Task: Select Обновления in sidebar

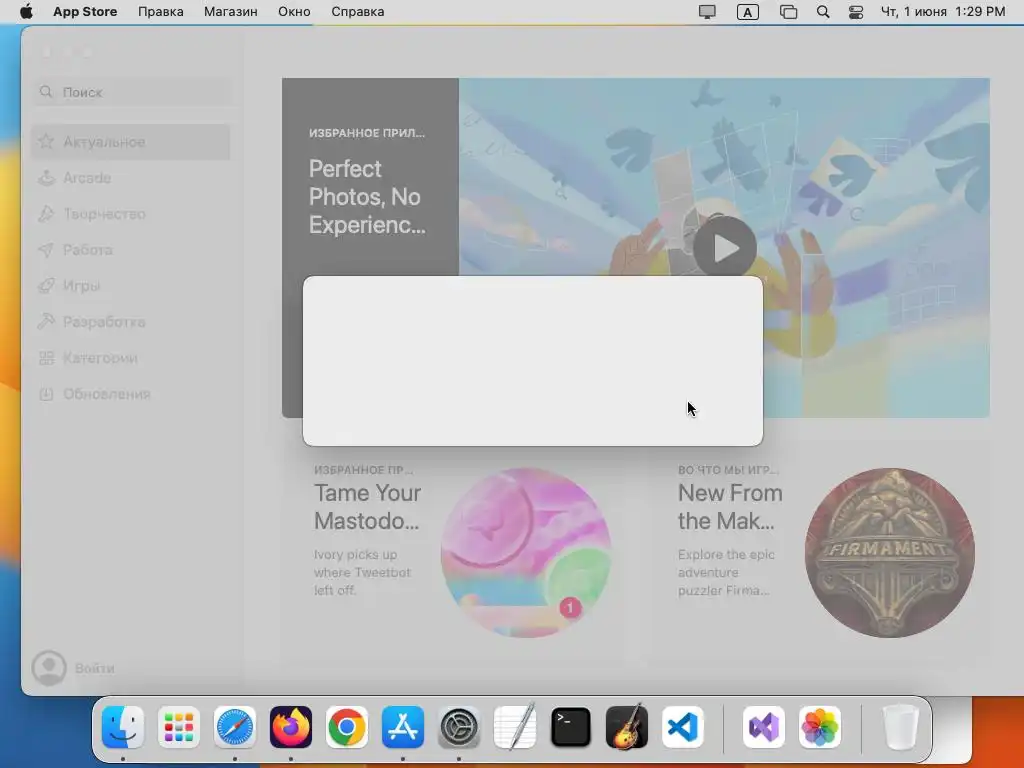Action: point(131,394)
